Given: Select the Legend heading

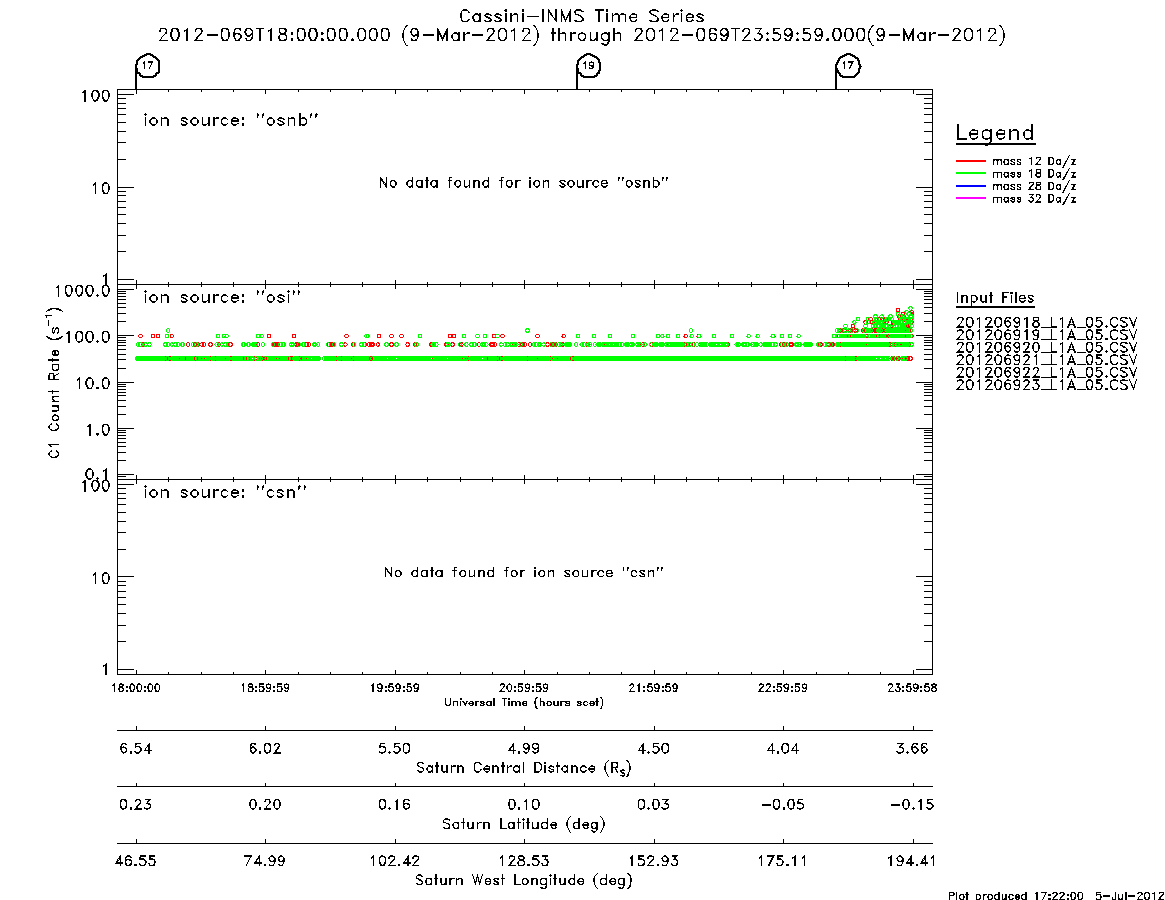Looking at the screenshot, I should (x=995, y=133).
